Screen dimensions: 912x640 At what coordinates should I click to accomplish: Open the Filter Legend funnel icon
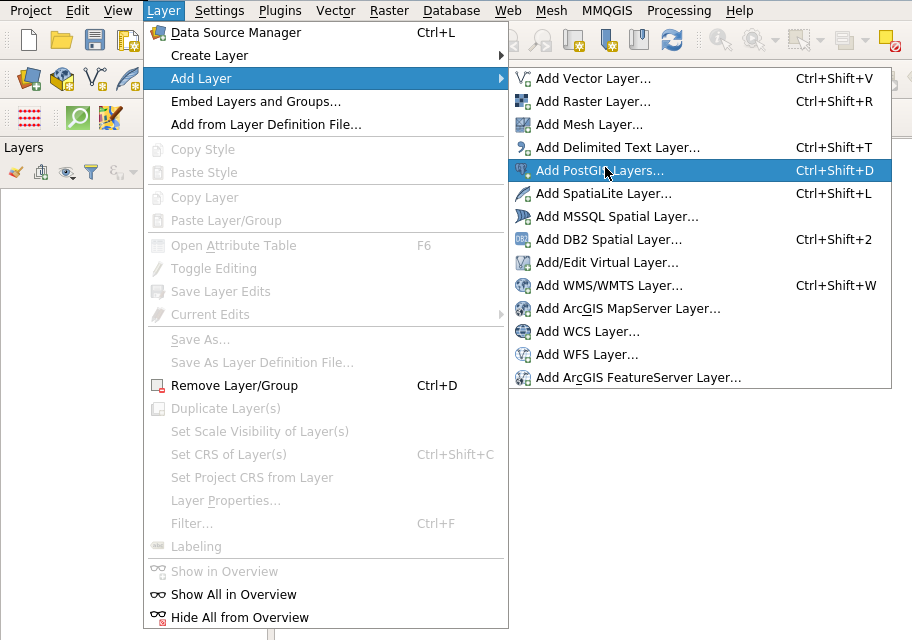pyautogui.click(x=91, y=172)
